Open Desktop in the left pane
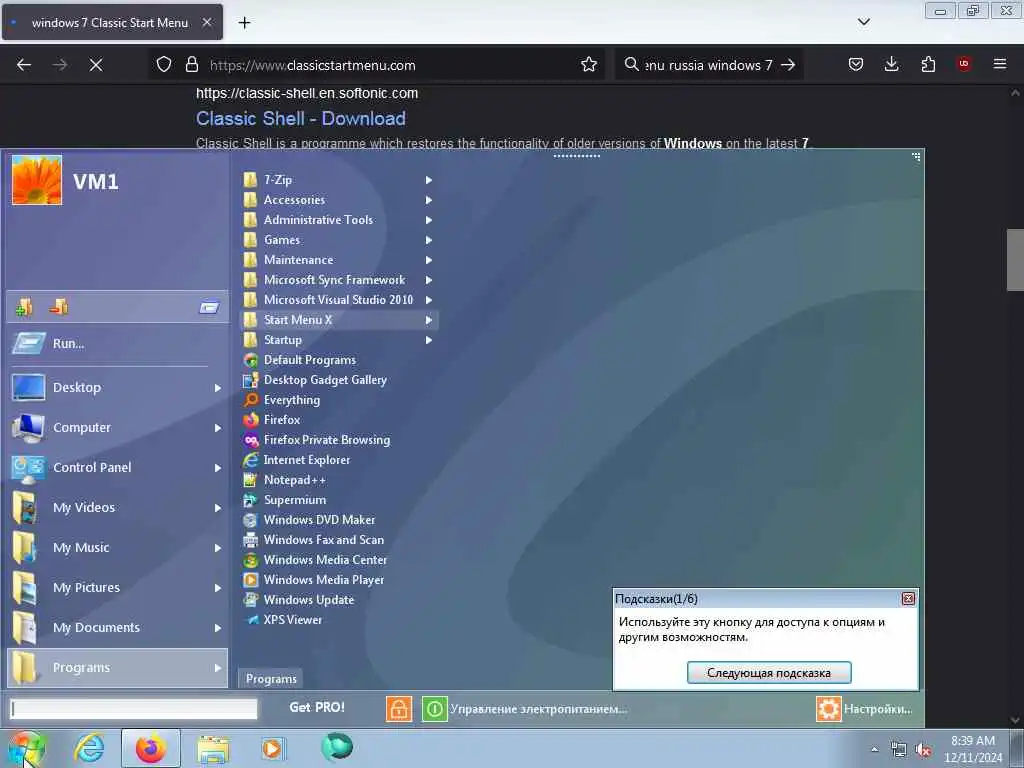1024x768 pixels. [x=118, y=387]
